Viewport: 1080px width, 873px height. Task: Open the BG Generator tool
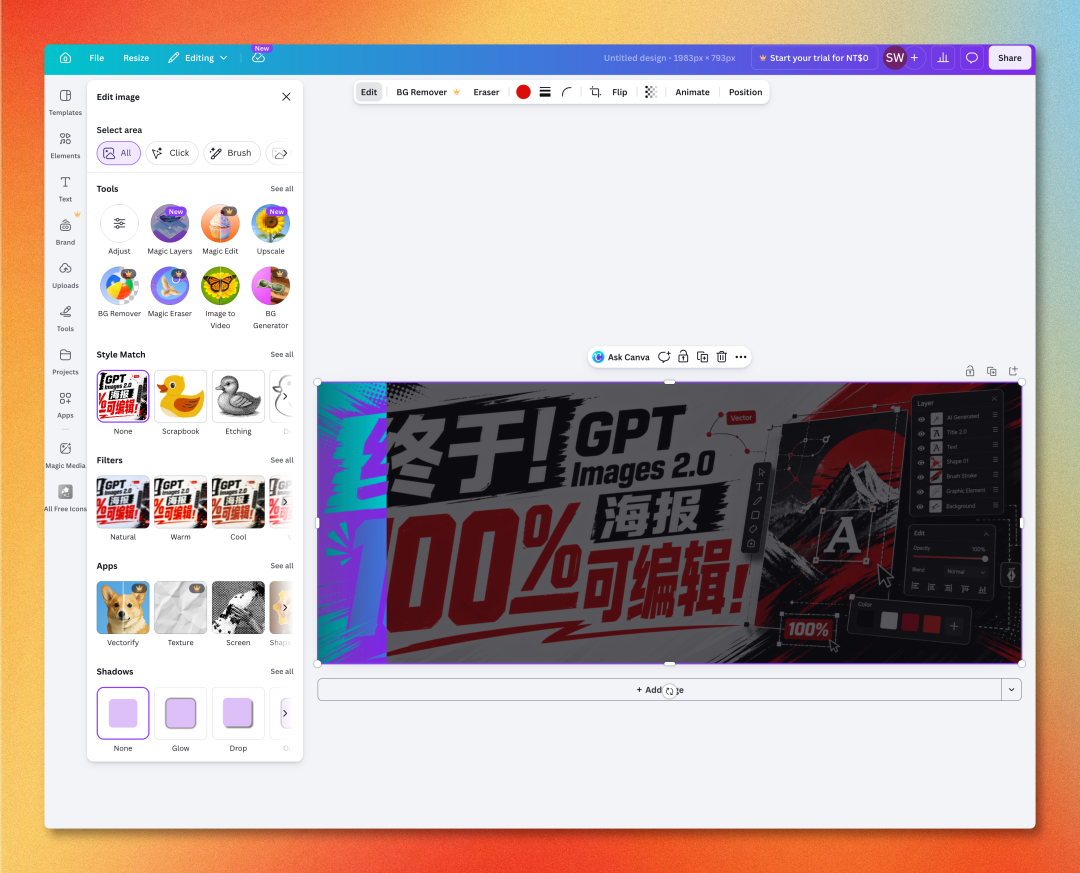(x=271, y=298)
